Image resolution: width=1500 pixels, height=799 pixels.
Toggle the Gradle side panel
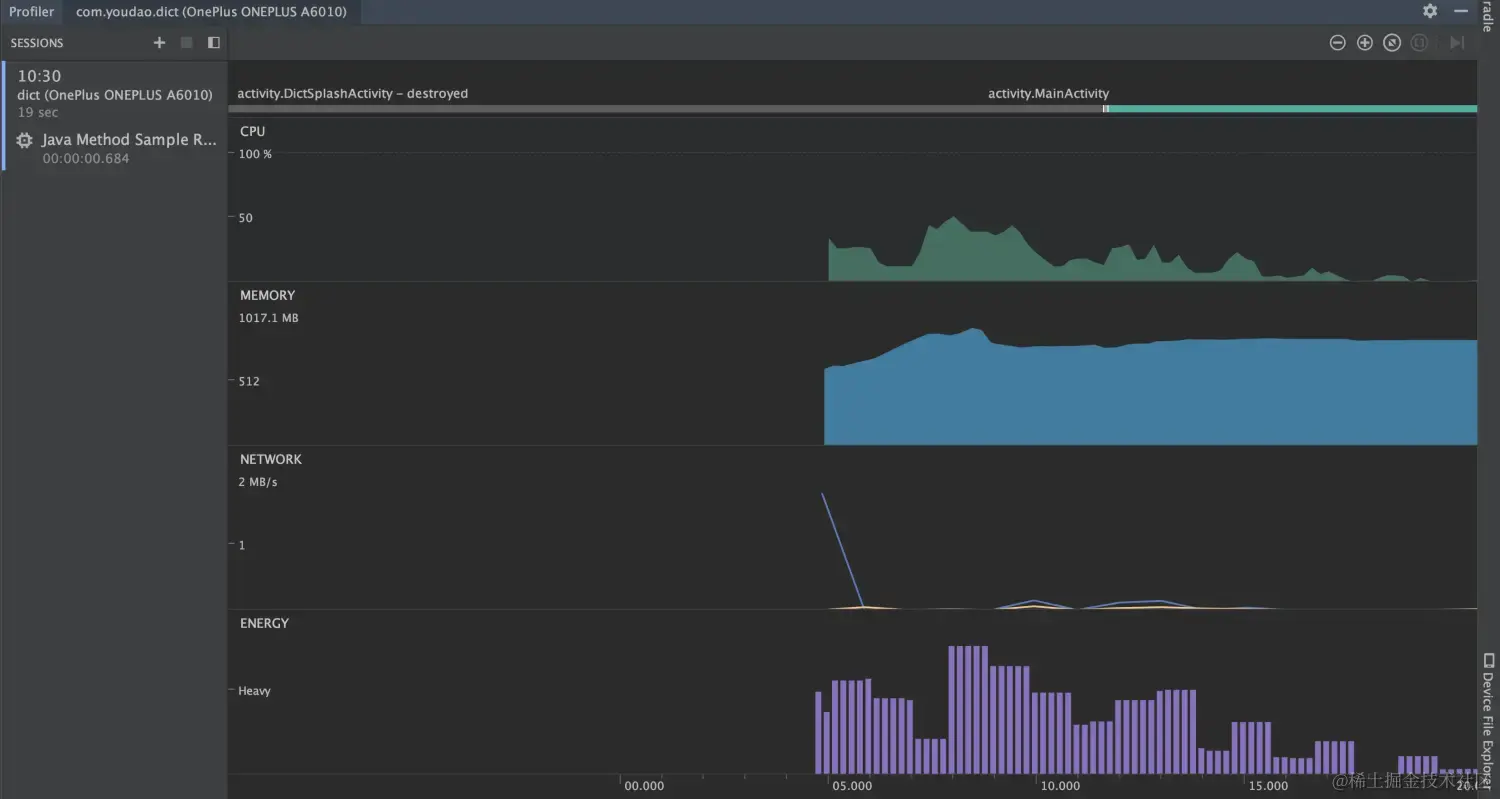tap(1487, 18)
